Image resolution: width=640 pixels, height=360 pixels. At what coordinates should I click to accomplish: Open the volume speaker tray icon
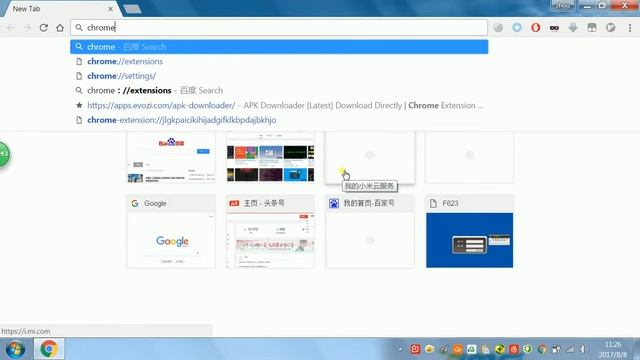point(583,349)
